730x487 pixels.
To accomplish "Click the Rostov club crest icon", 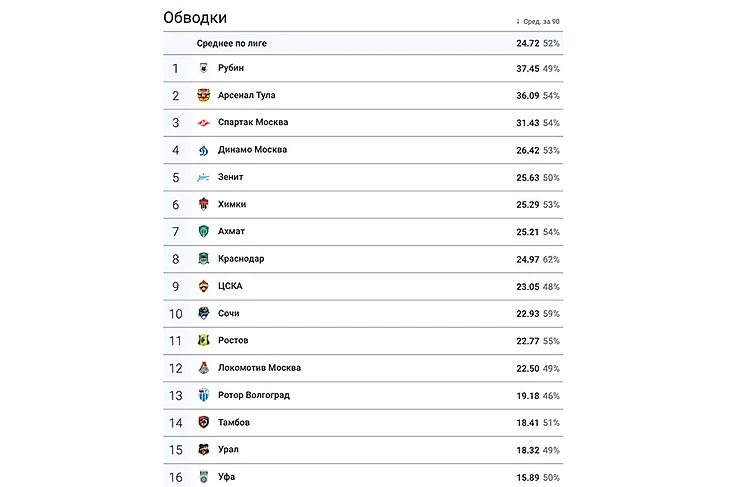I will (203, 341).
